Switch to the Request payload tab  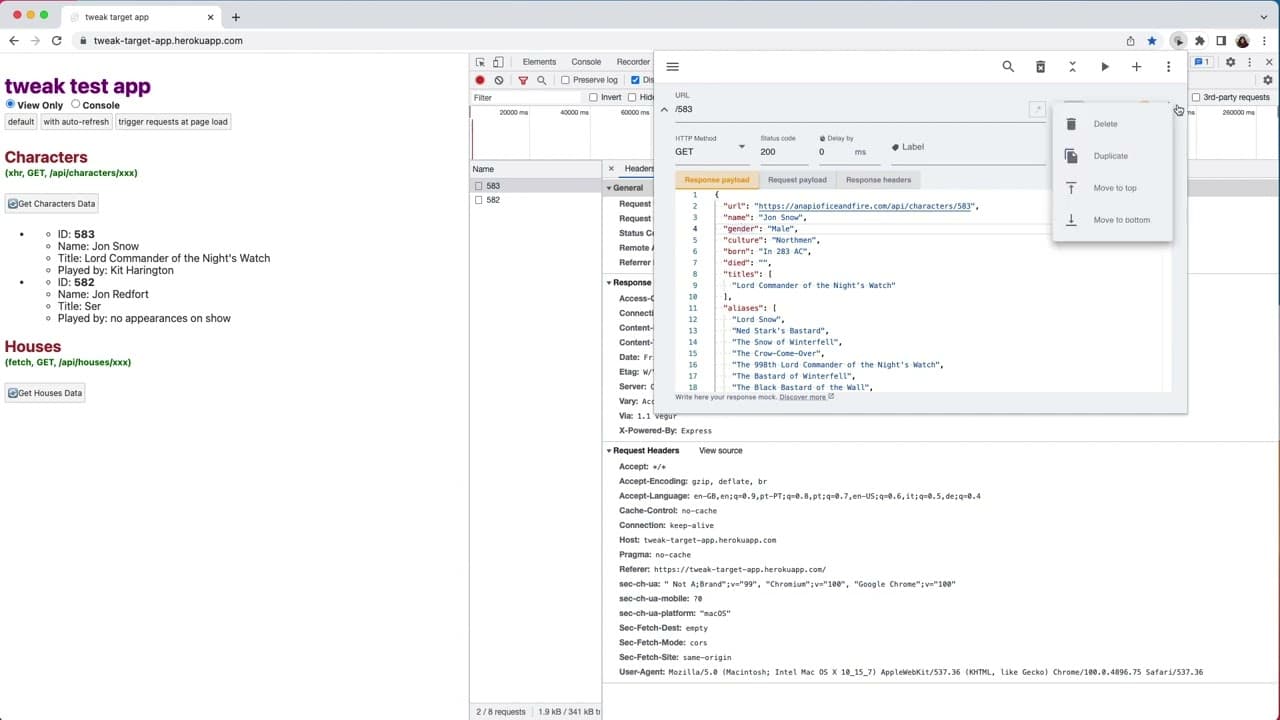point(797,180)
